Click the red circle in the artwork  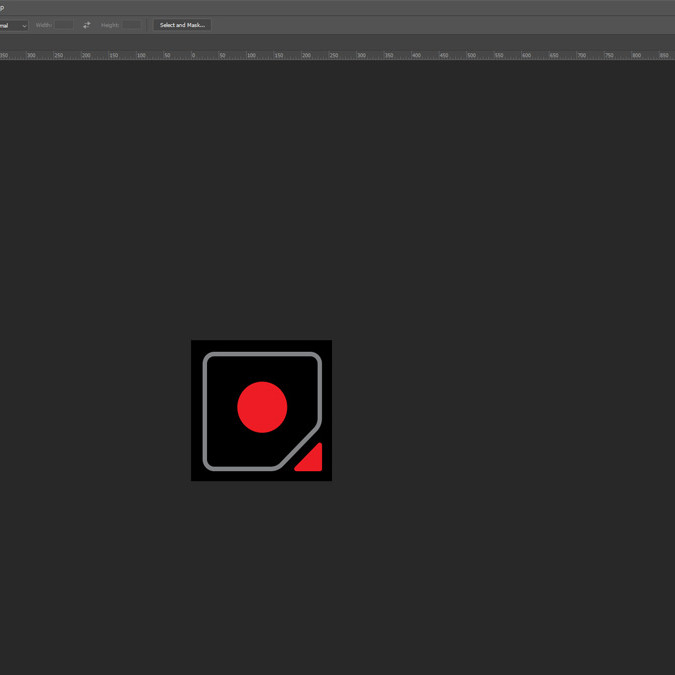pyautogui.click(x=262, y=407)
